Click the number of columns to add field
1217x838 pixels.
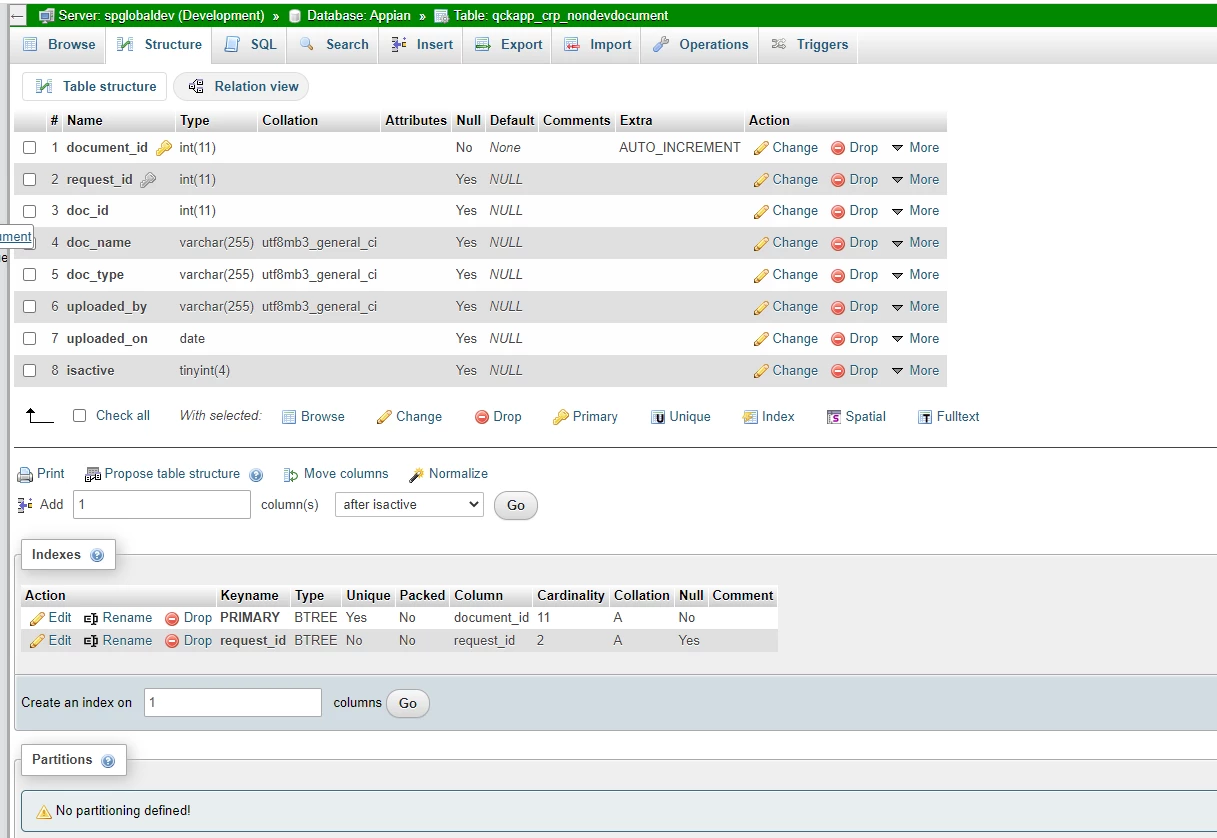pyautogui.click(x=162, y=505)
